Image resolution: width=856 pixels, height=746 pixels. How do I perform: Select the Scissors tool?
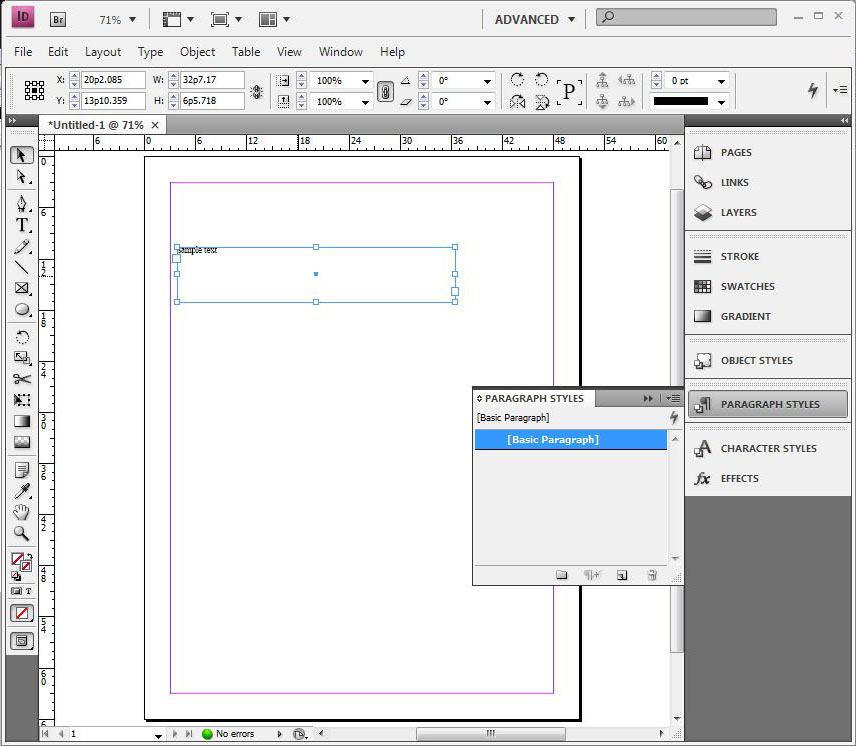(21, 379)
